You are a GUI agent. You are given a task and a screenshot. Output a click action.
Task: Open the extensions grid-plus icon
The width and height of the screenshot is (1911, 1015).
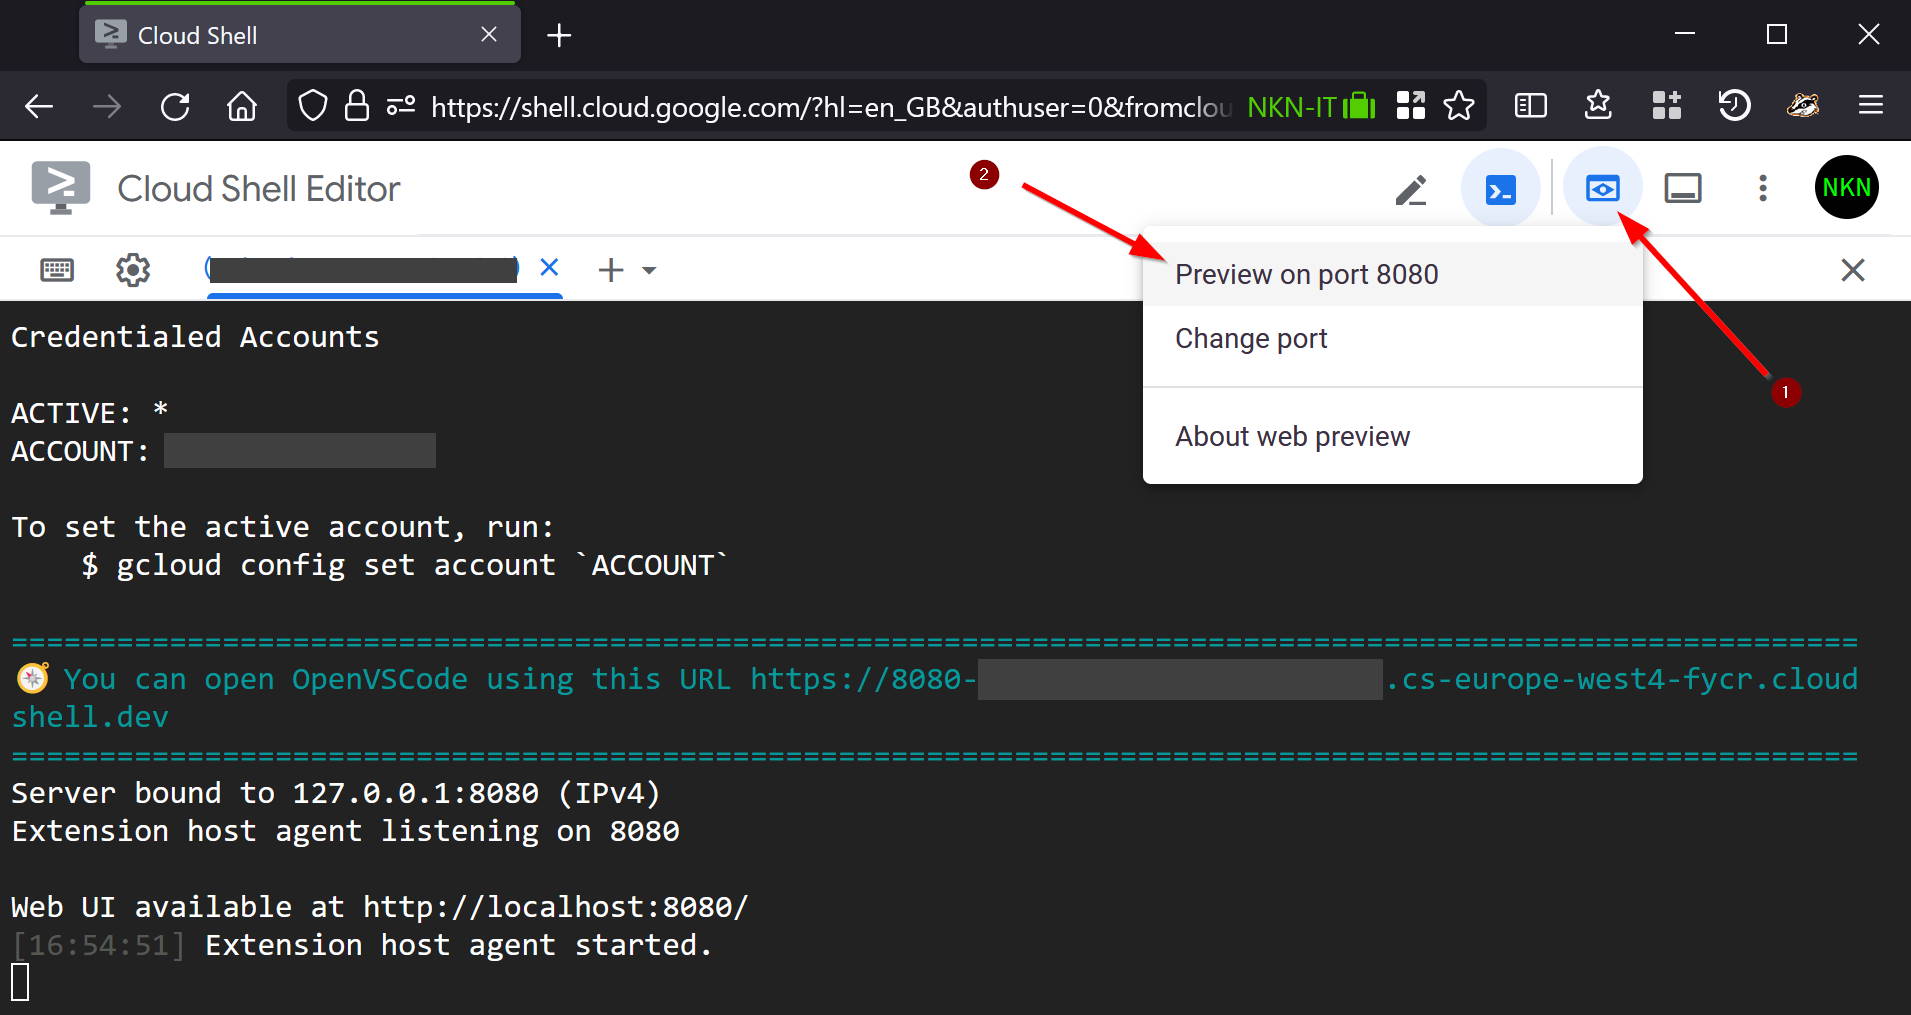[x=1667, y=105]
